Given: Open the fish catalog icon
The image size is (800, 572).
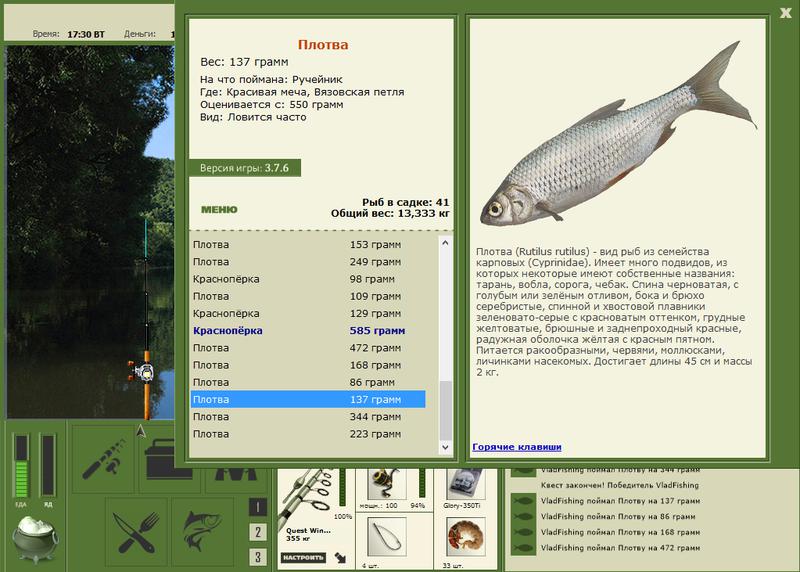Looking at the screenshot, I should [203, 532].
